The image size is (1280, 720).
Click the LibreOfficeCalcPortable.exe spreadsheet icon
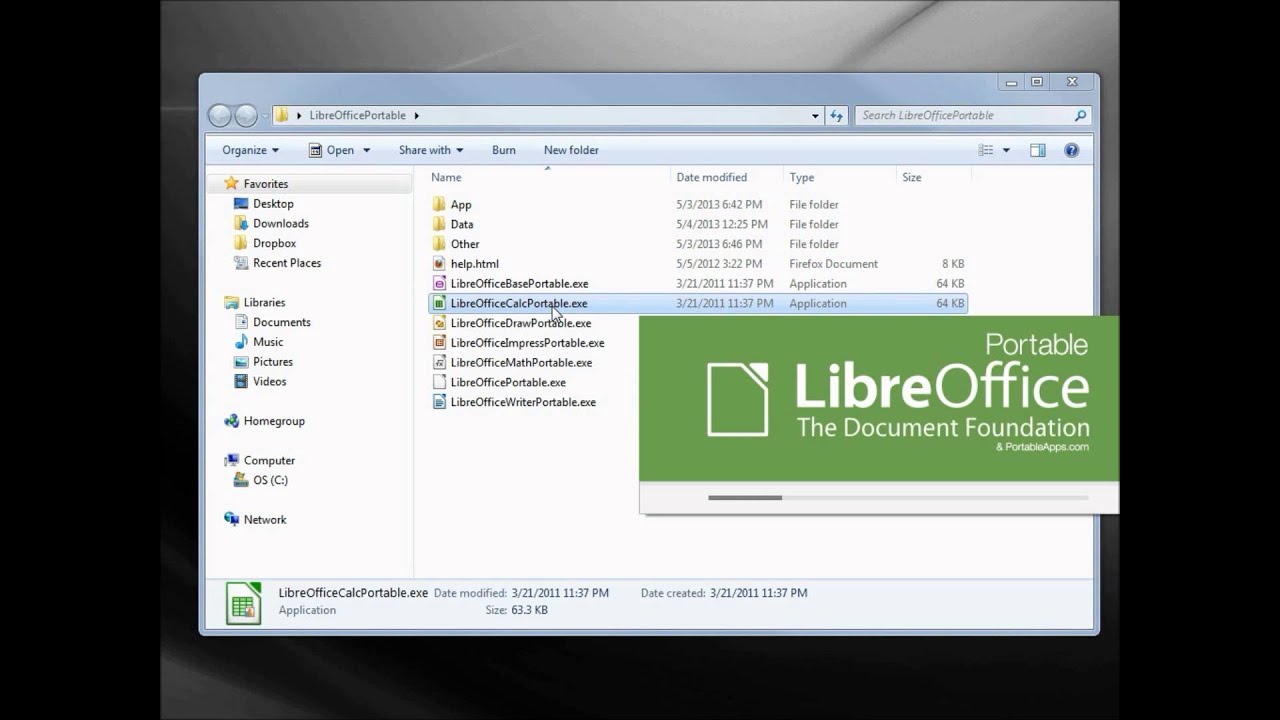[439, 303]
